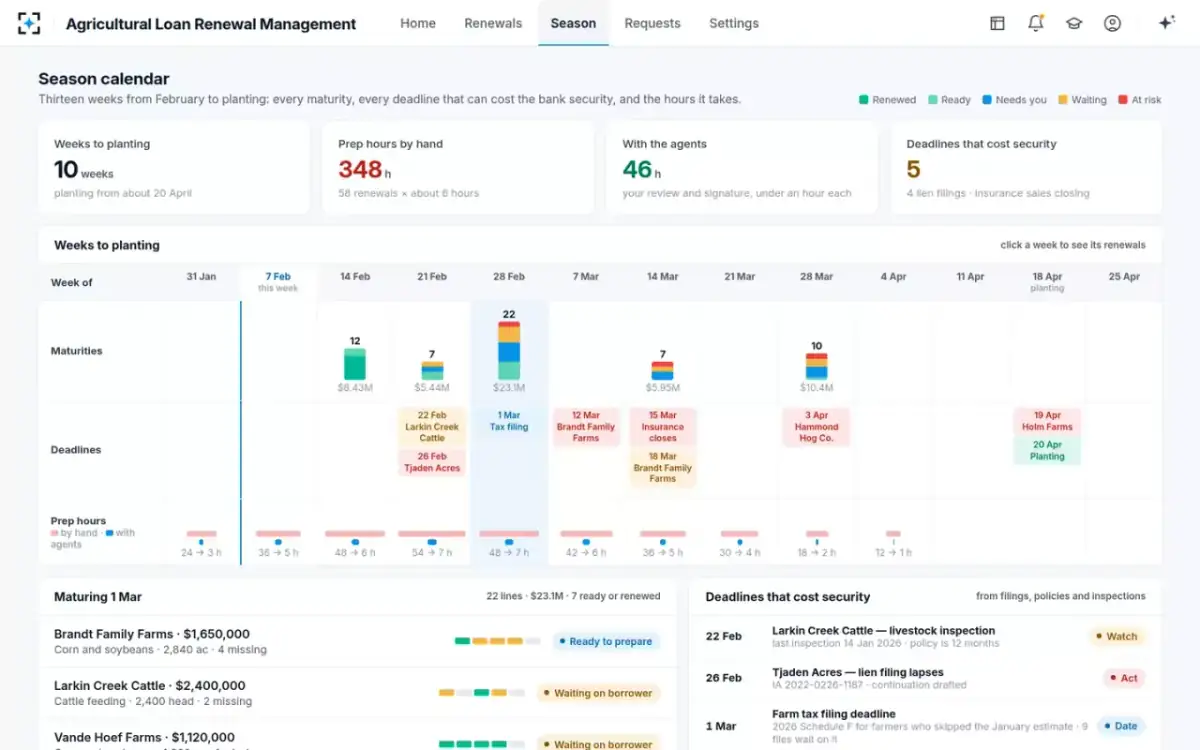Open the 18 Mar Brandt Family Farms chip
1200x750 pixels.
pyautogui.click(x=663, y=468)
